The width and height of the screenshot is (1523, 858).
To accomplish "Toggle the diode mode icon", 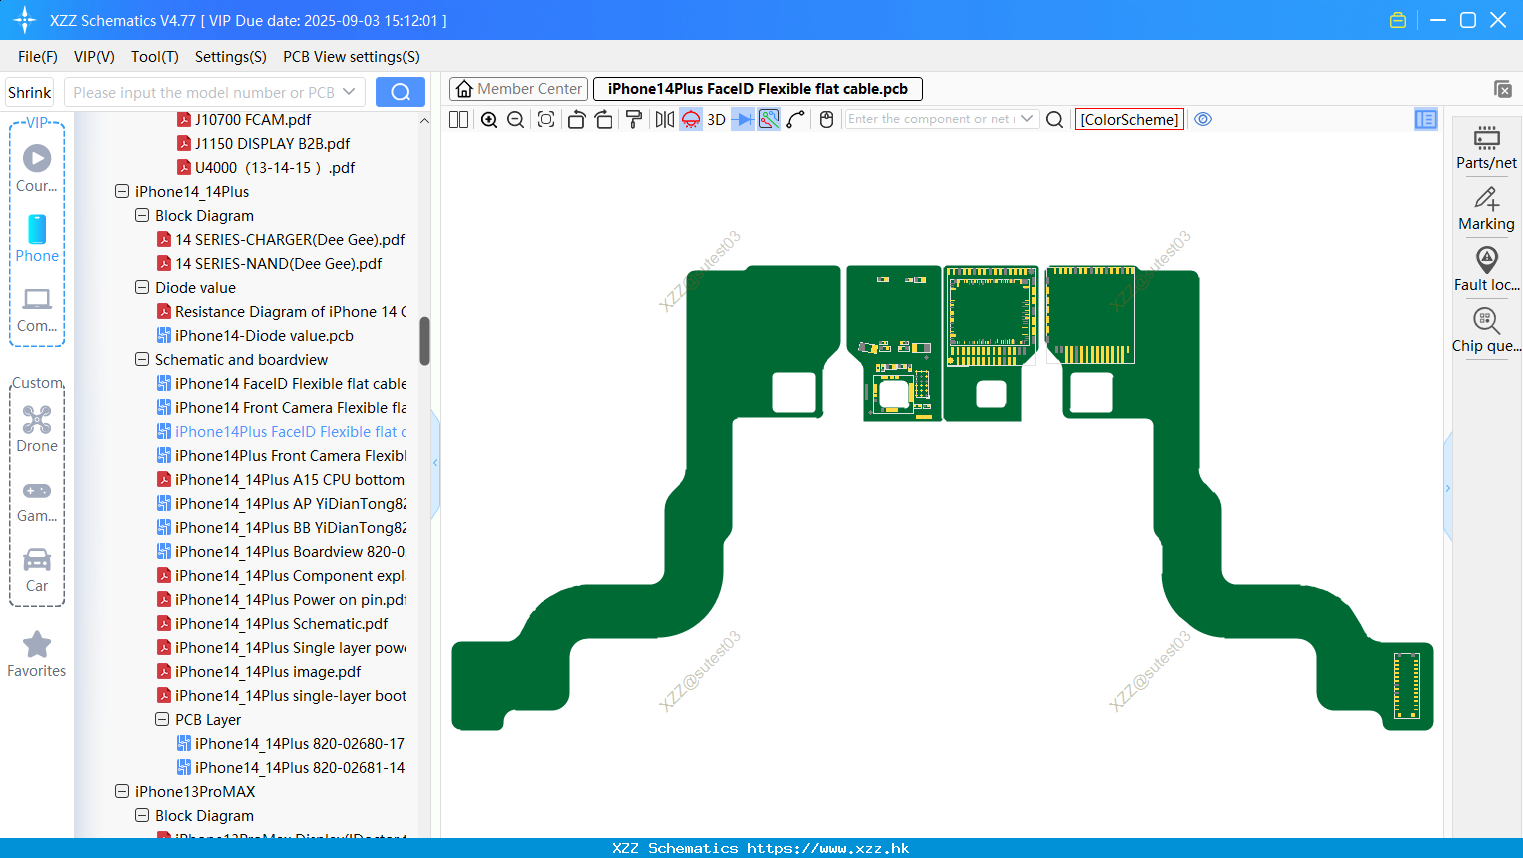I will pyautogui.click(x=742, y=119).
